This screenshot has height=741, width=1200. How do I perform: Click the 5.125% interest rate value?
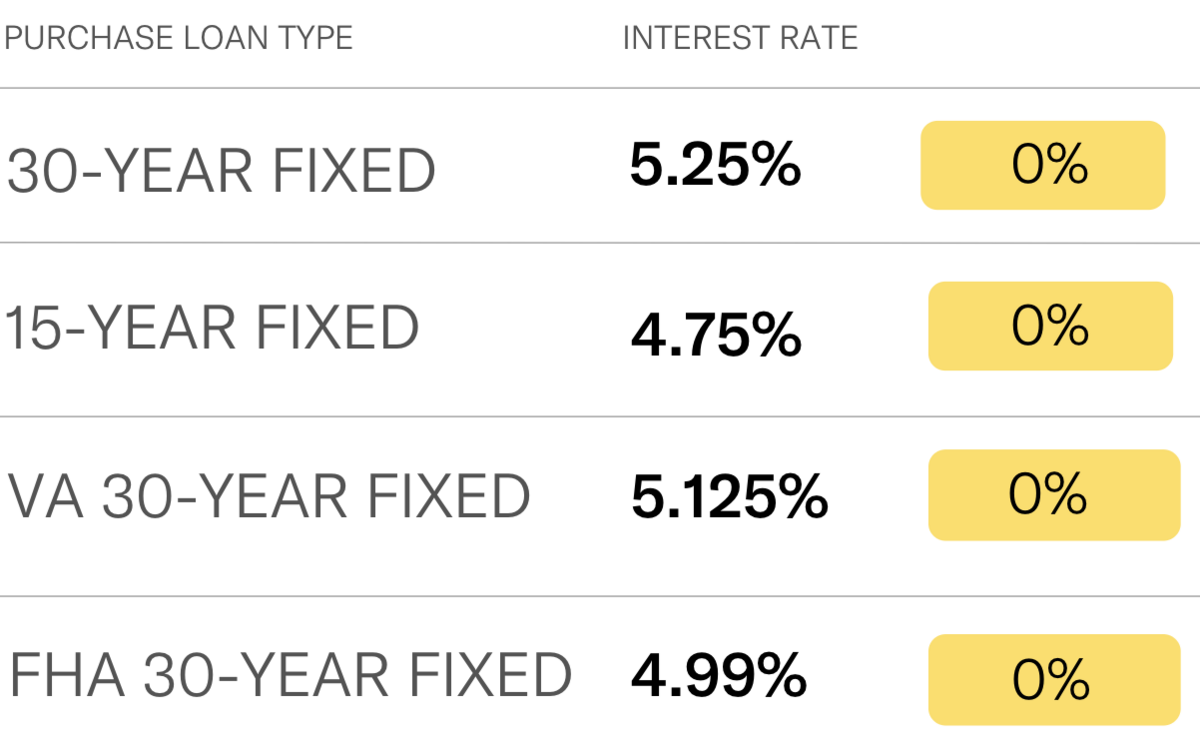tap(729, 496)
